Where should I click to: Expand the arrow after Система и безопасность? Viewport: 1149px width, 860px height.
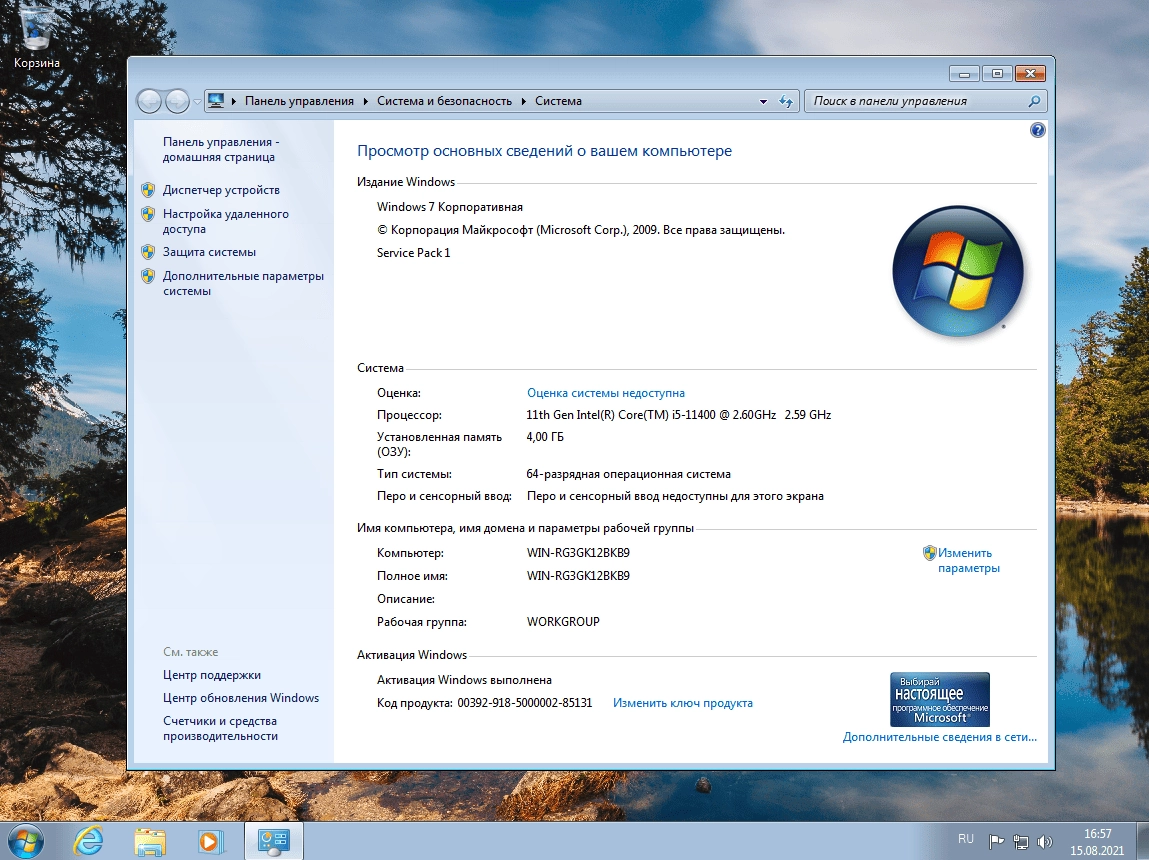[523, 101]
